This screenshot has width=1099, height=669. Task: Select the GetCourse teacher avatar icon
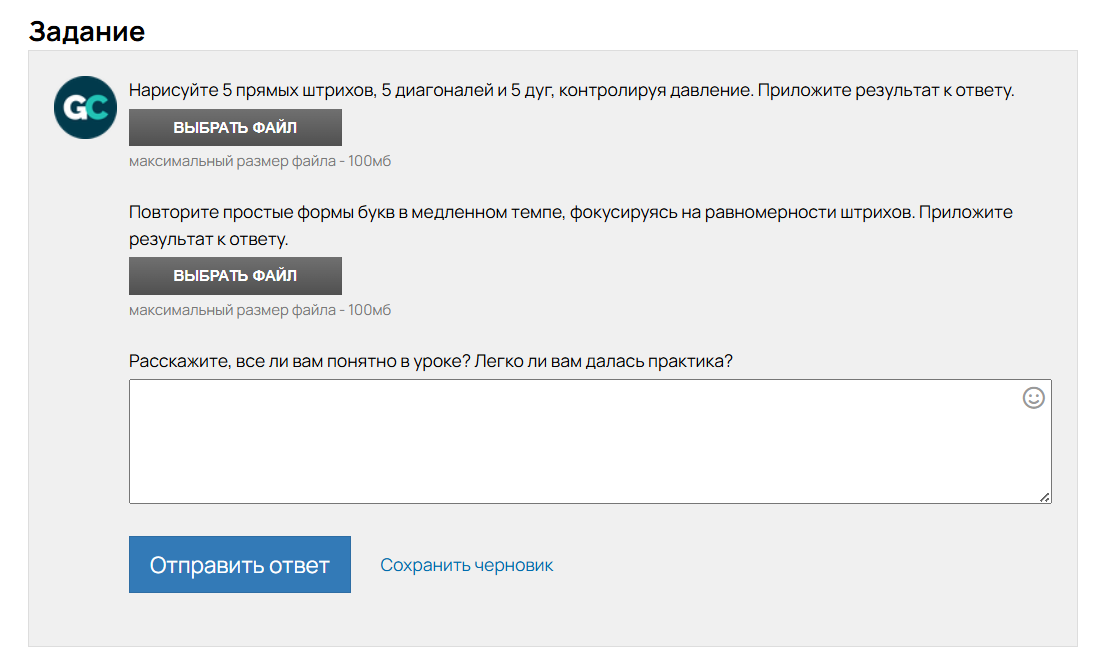tap(85, 107)
